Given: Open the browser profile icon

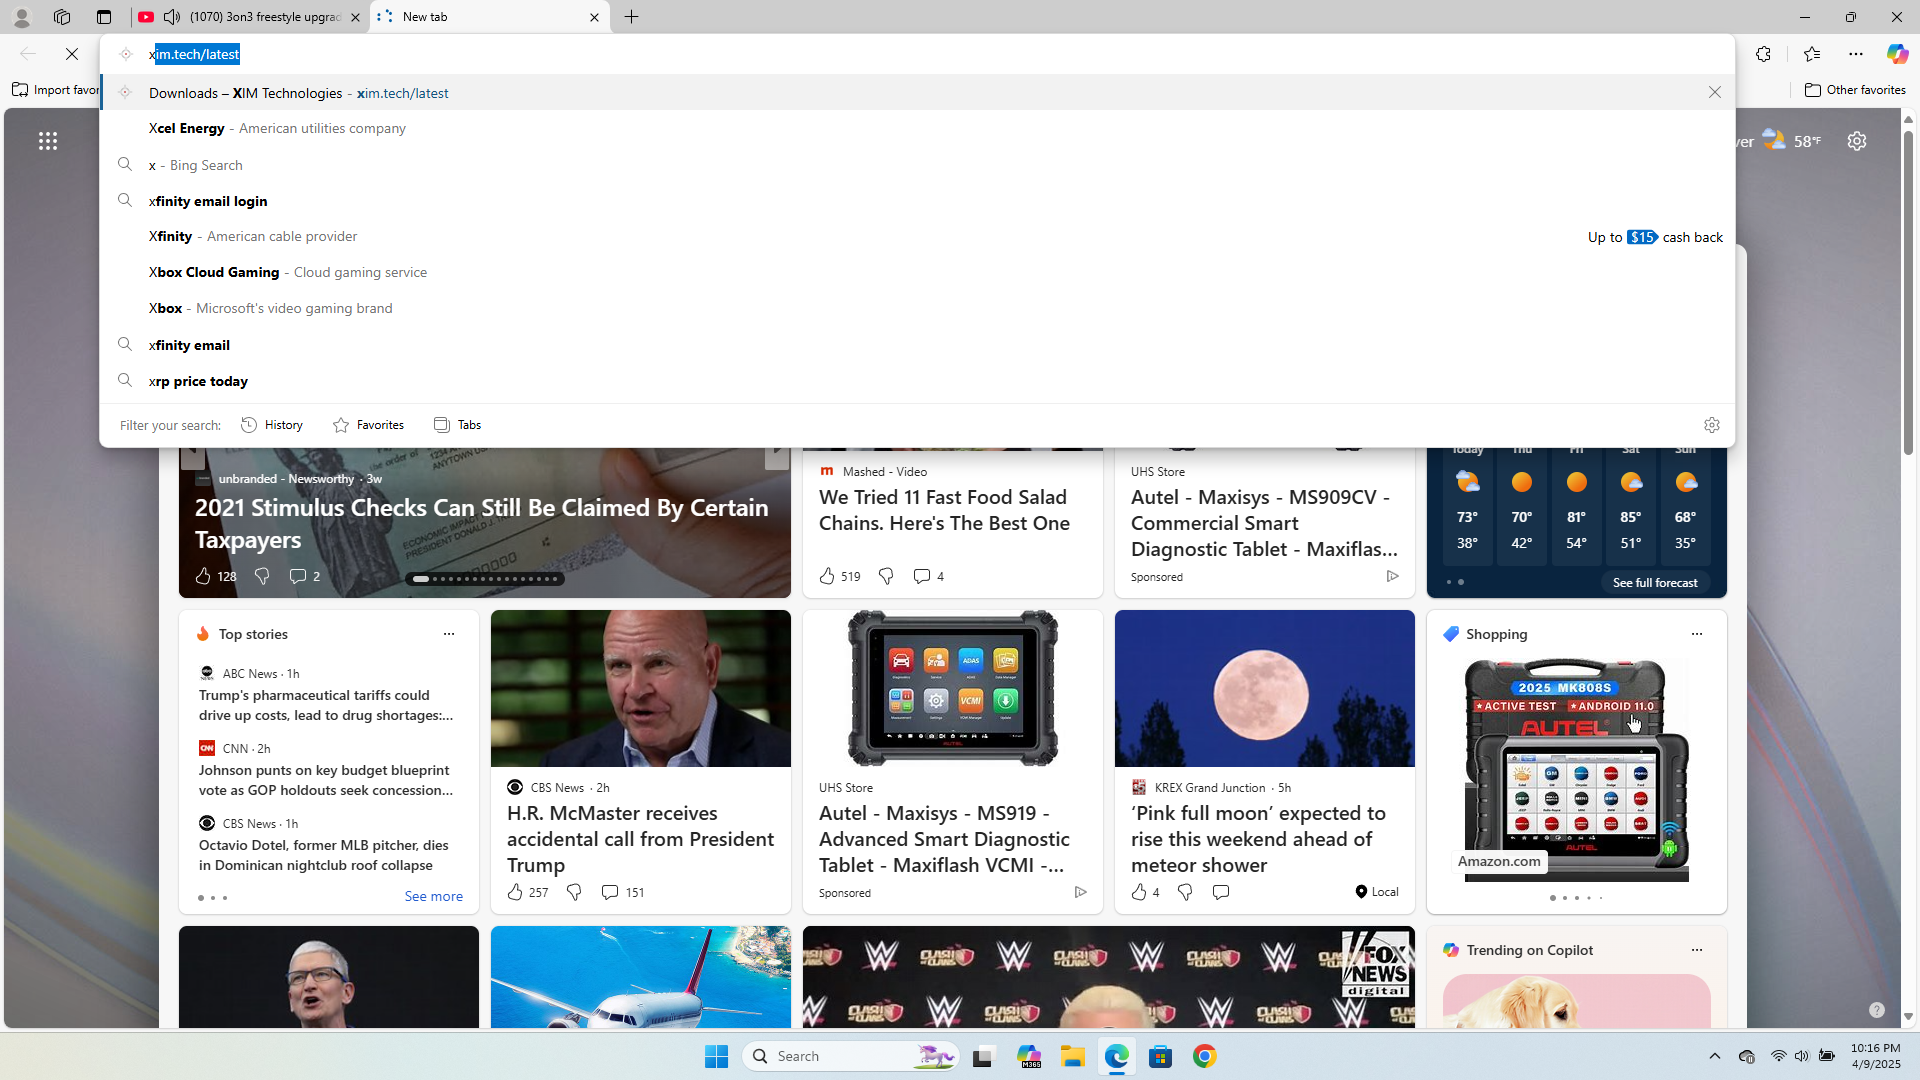Looking at the screenshot, I should 21,17.
